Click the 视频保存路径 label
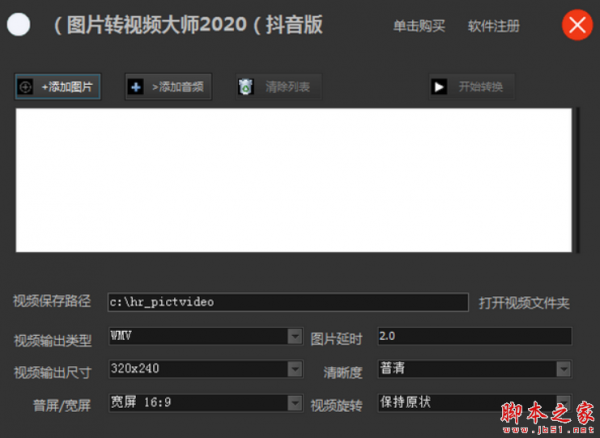This screenshot has width=600, height=438. pyautogui.click(x=52, y=301)
